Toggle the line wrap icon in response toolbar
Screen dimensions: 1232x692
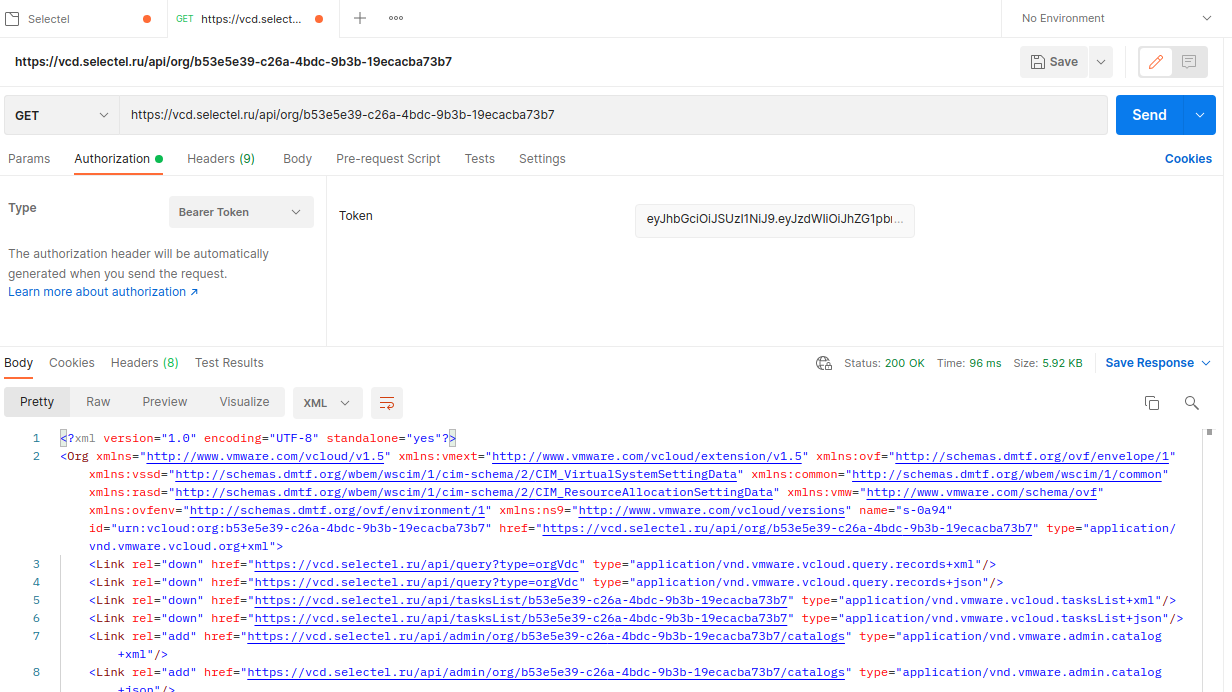tap(387, 402)
